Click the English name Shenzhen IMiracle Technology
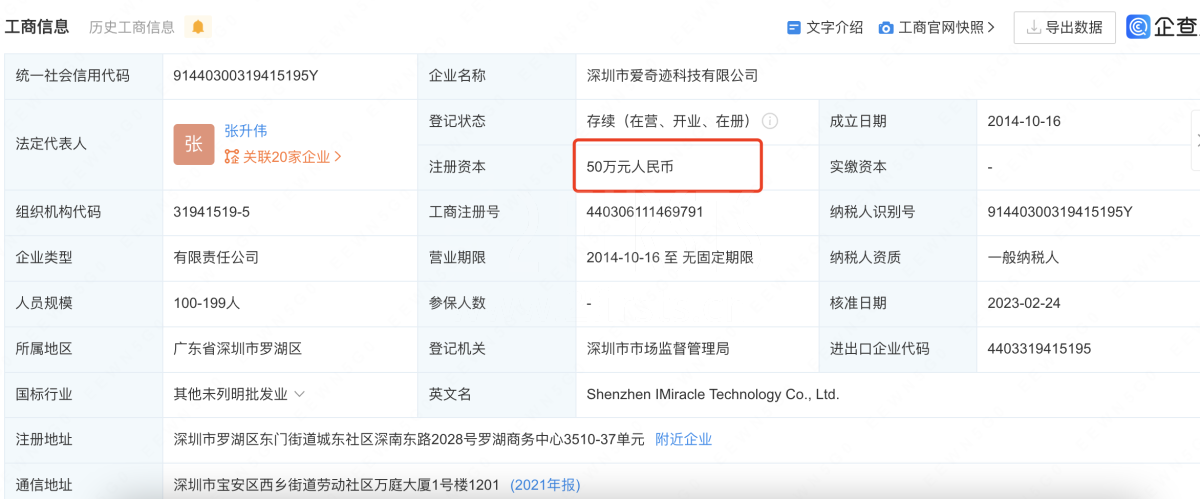Viewport: 1200px width, 499px height. point(712,394)
